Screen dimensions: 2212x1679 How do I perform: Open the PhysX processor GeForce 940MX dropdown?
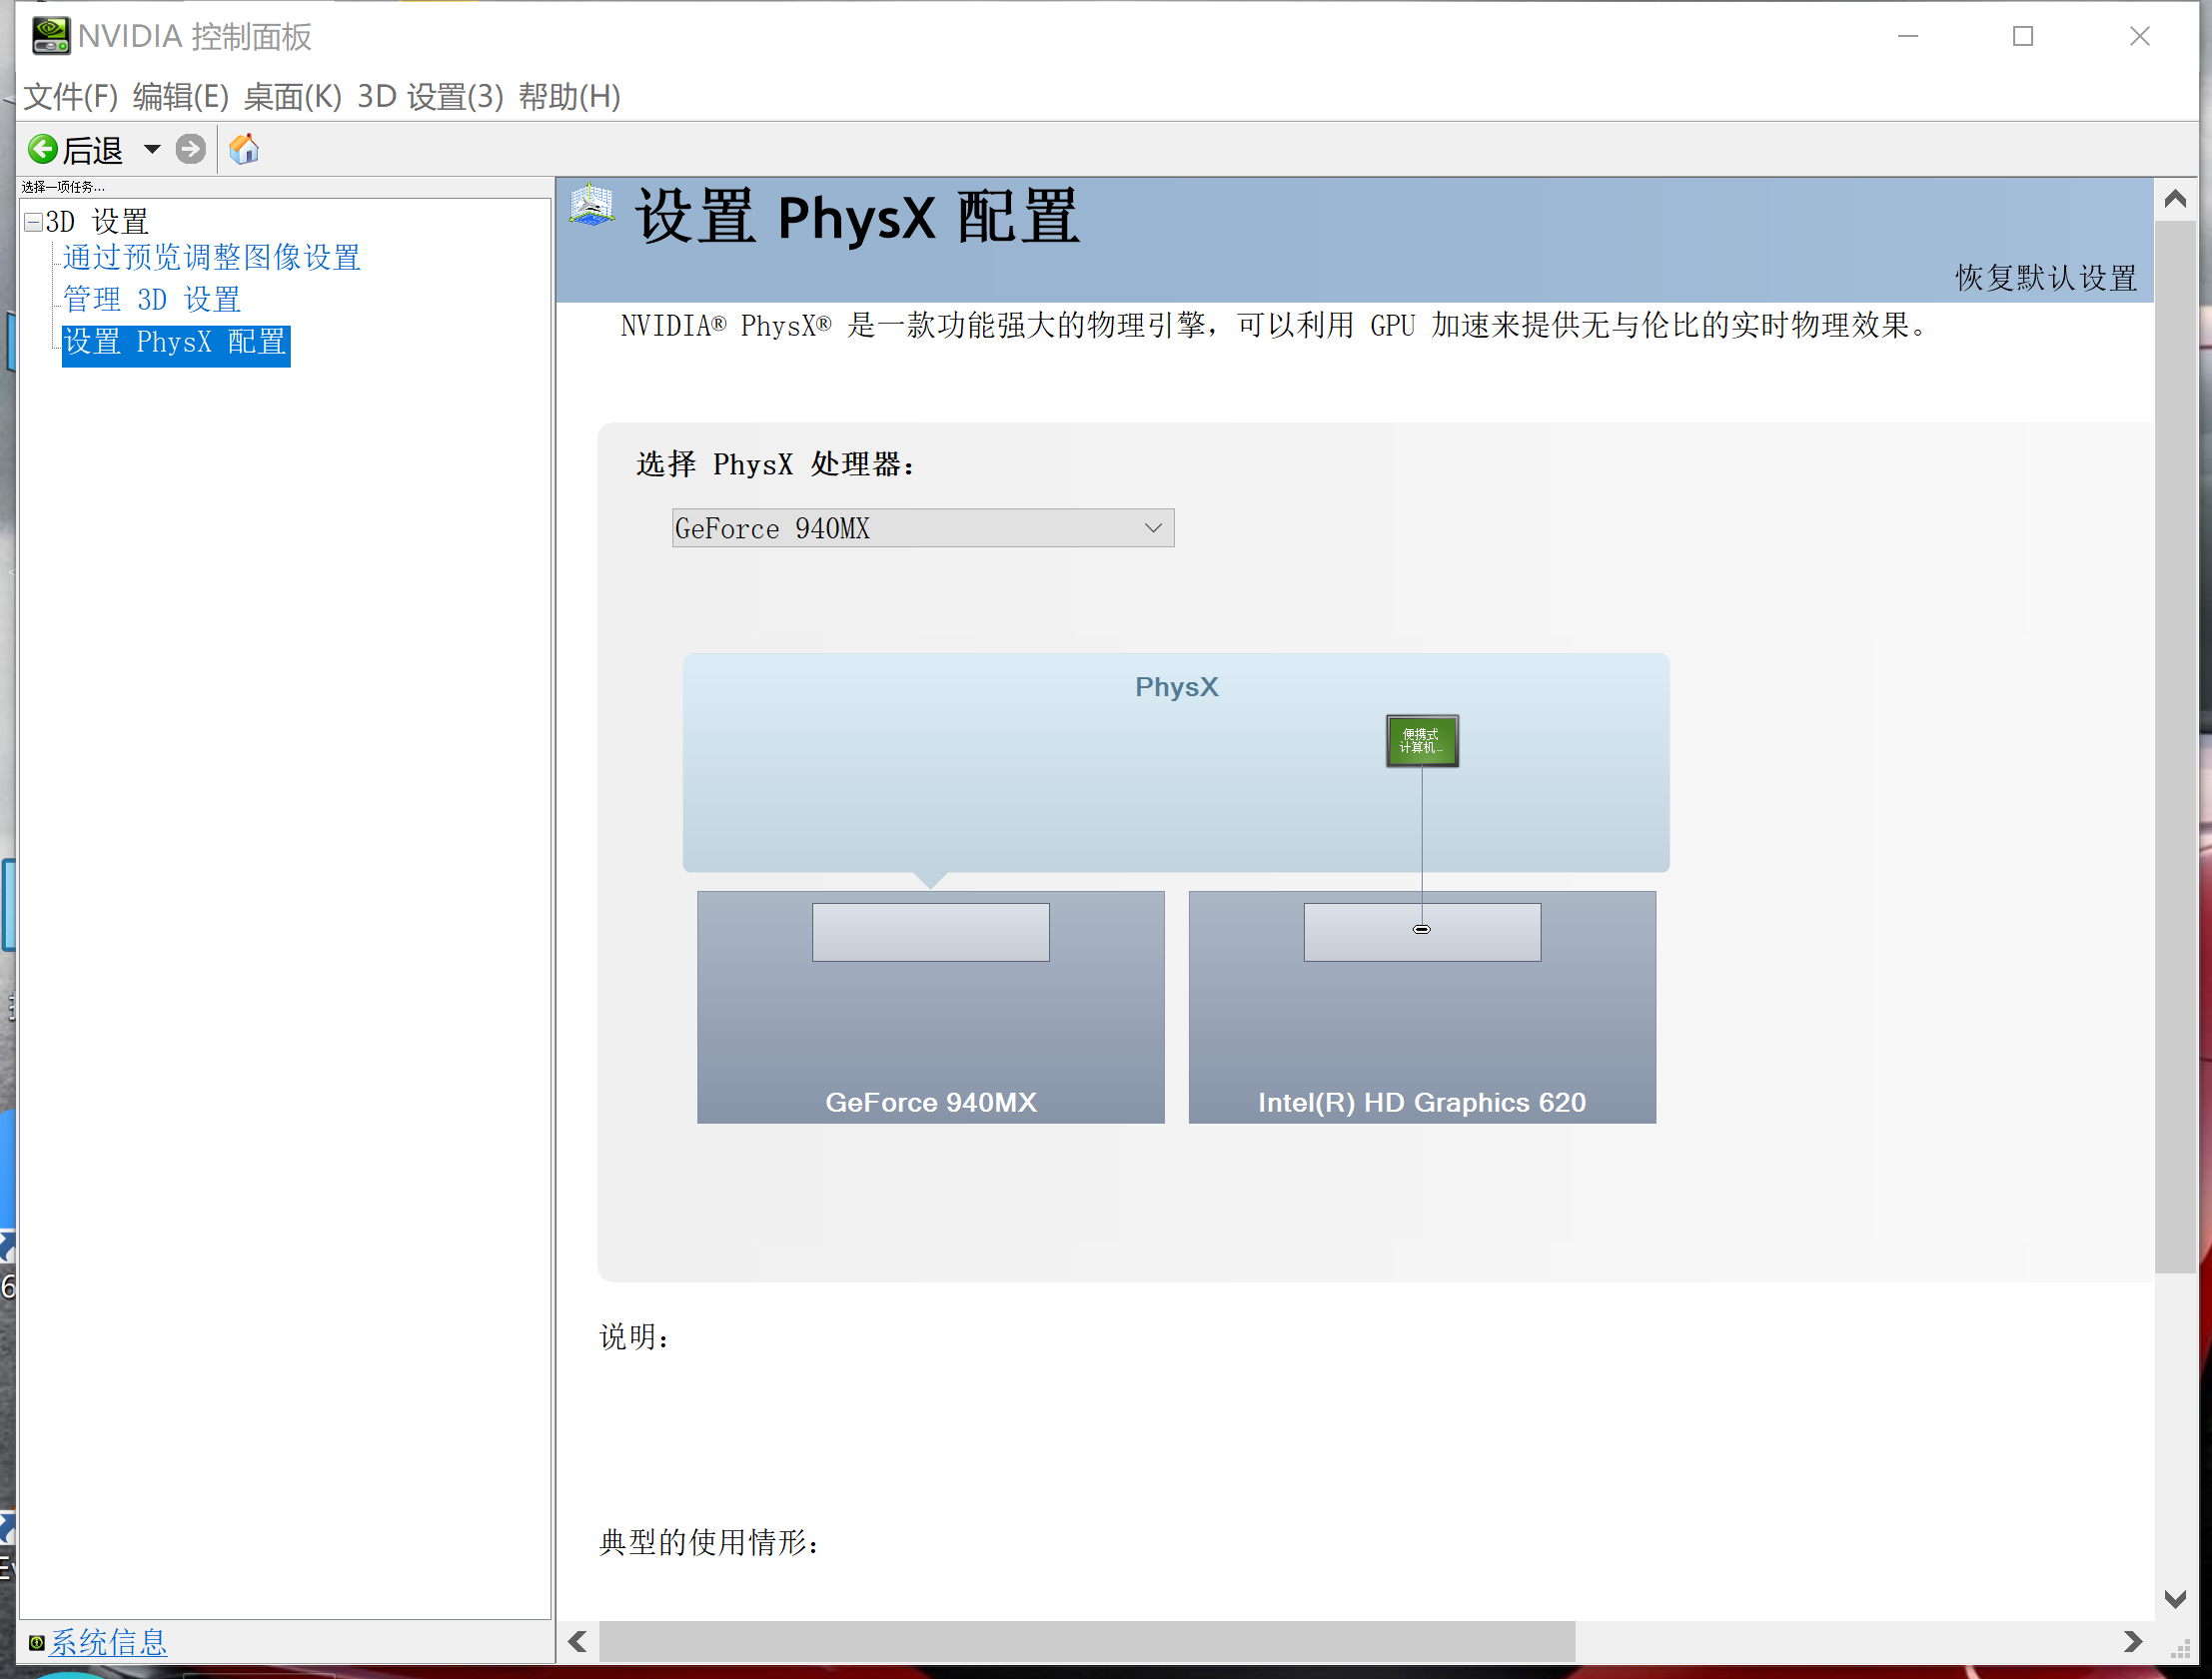pyautogui.click(x=923, y=528)
